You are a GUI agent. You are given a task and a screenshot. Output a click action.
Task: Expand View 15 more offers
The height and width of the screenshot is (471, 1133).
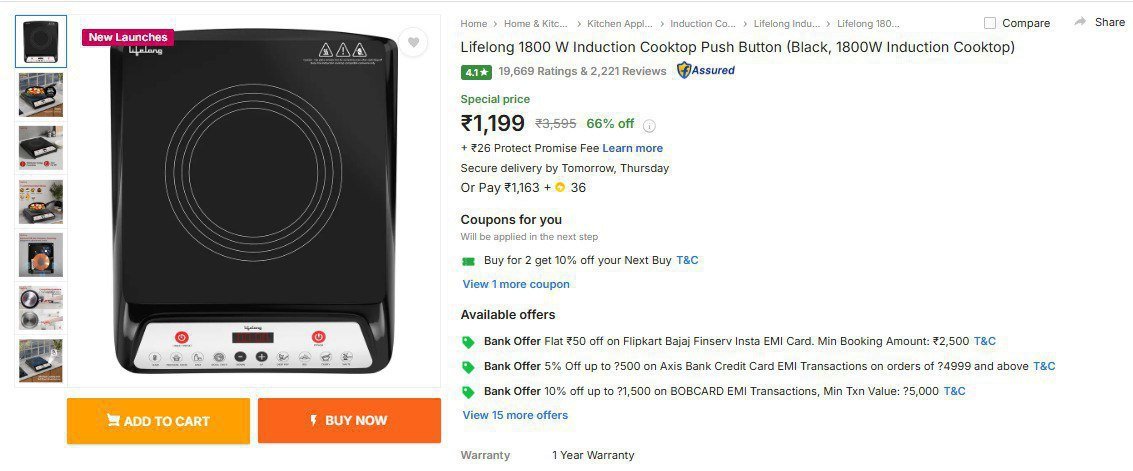point(515,415)
